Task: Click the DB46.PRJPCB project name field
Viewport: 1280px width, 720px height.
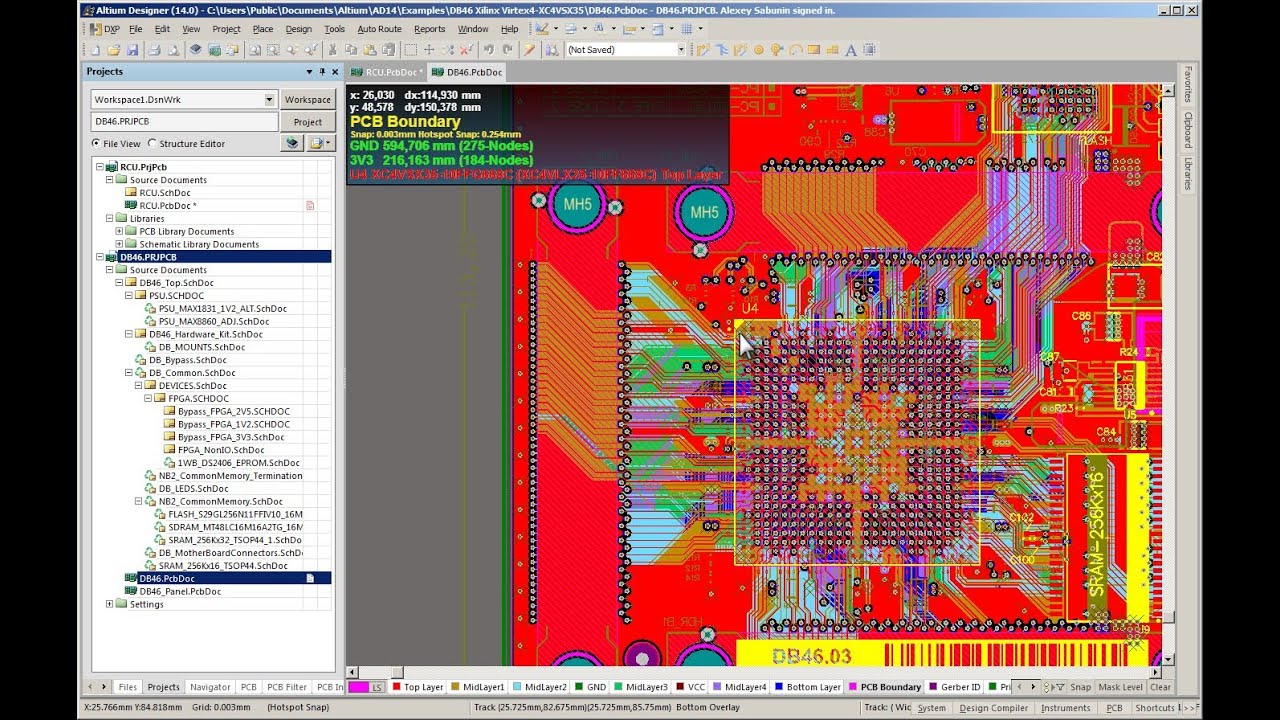Action: coord(184,122)
